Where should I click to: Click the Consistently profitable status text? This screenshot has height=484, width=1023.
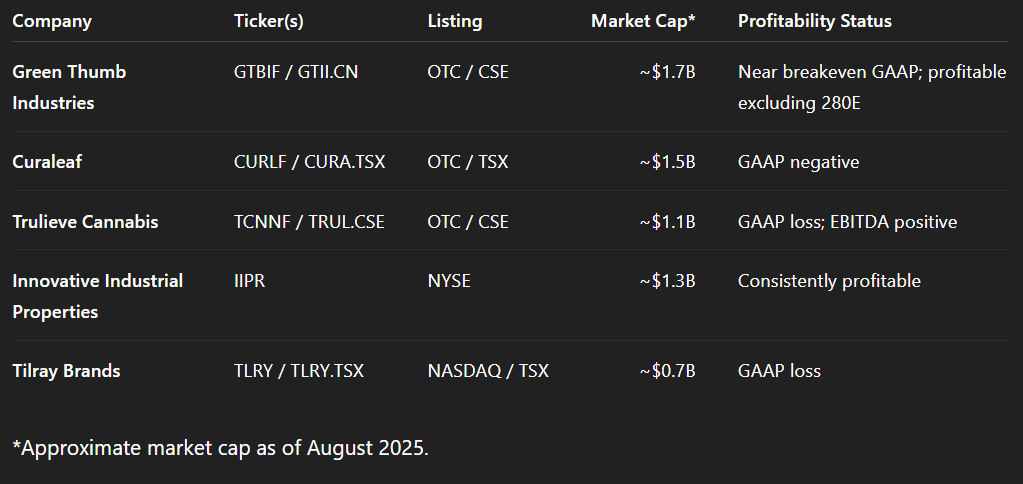click(829, 281)
